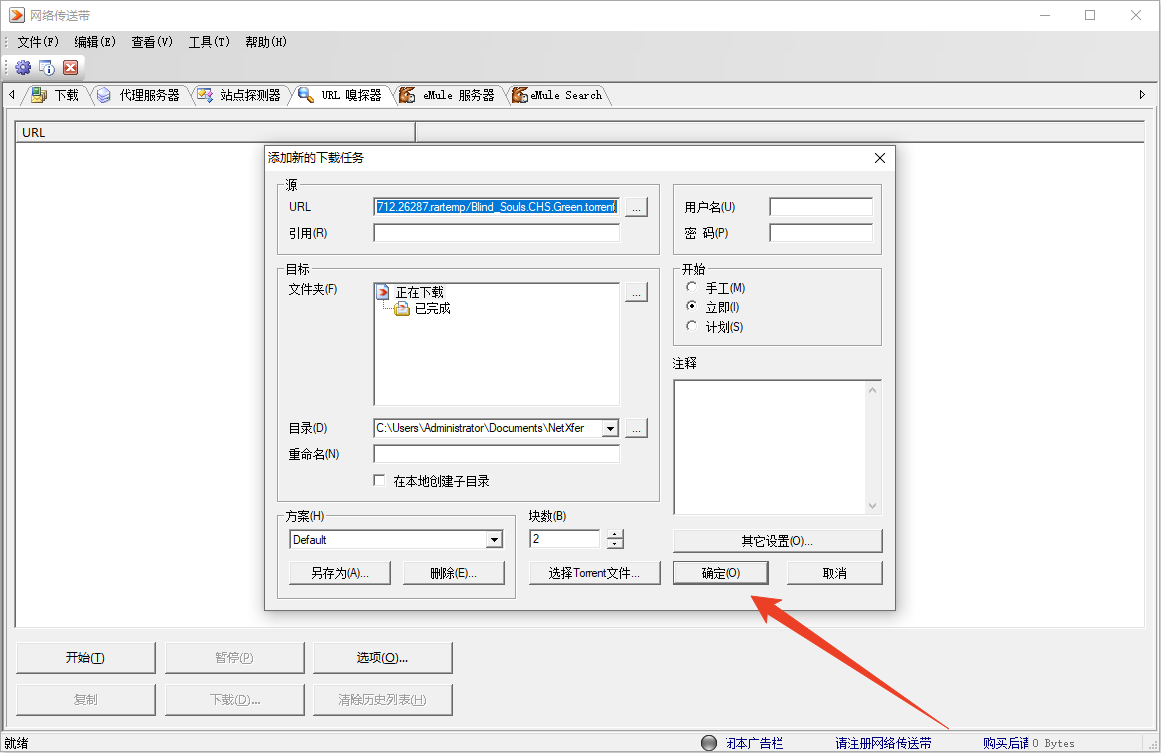The width and height of the screenshot is (1161, 753).
Task: Increase 块数 value with the up arrow
Action: tap(615, 534)
